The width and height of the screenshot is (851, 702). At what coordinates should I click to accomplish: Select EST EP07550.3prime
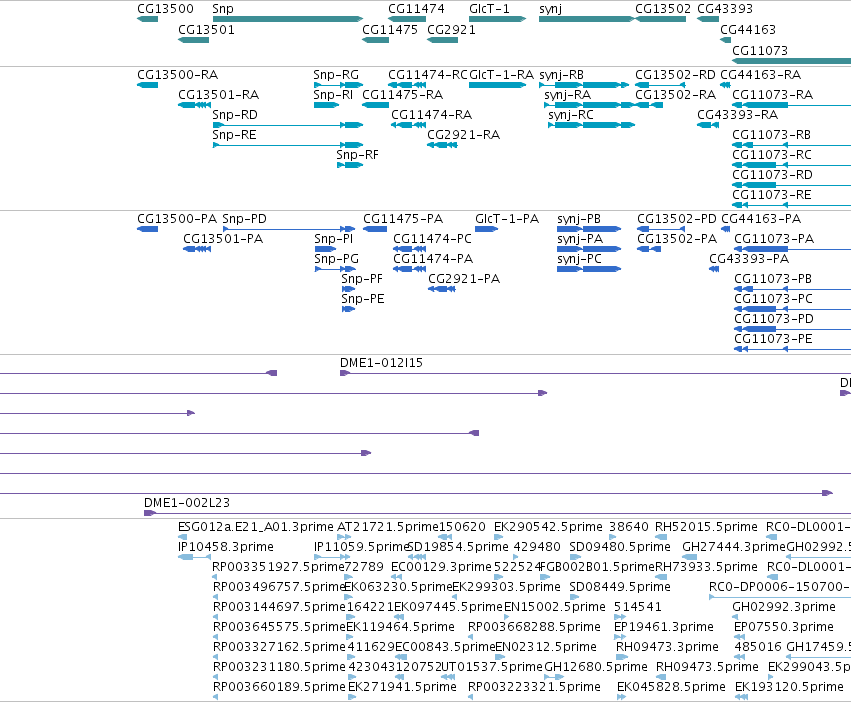[740, 637]
